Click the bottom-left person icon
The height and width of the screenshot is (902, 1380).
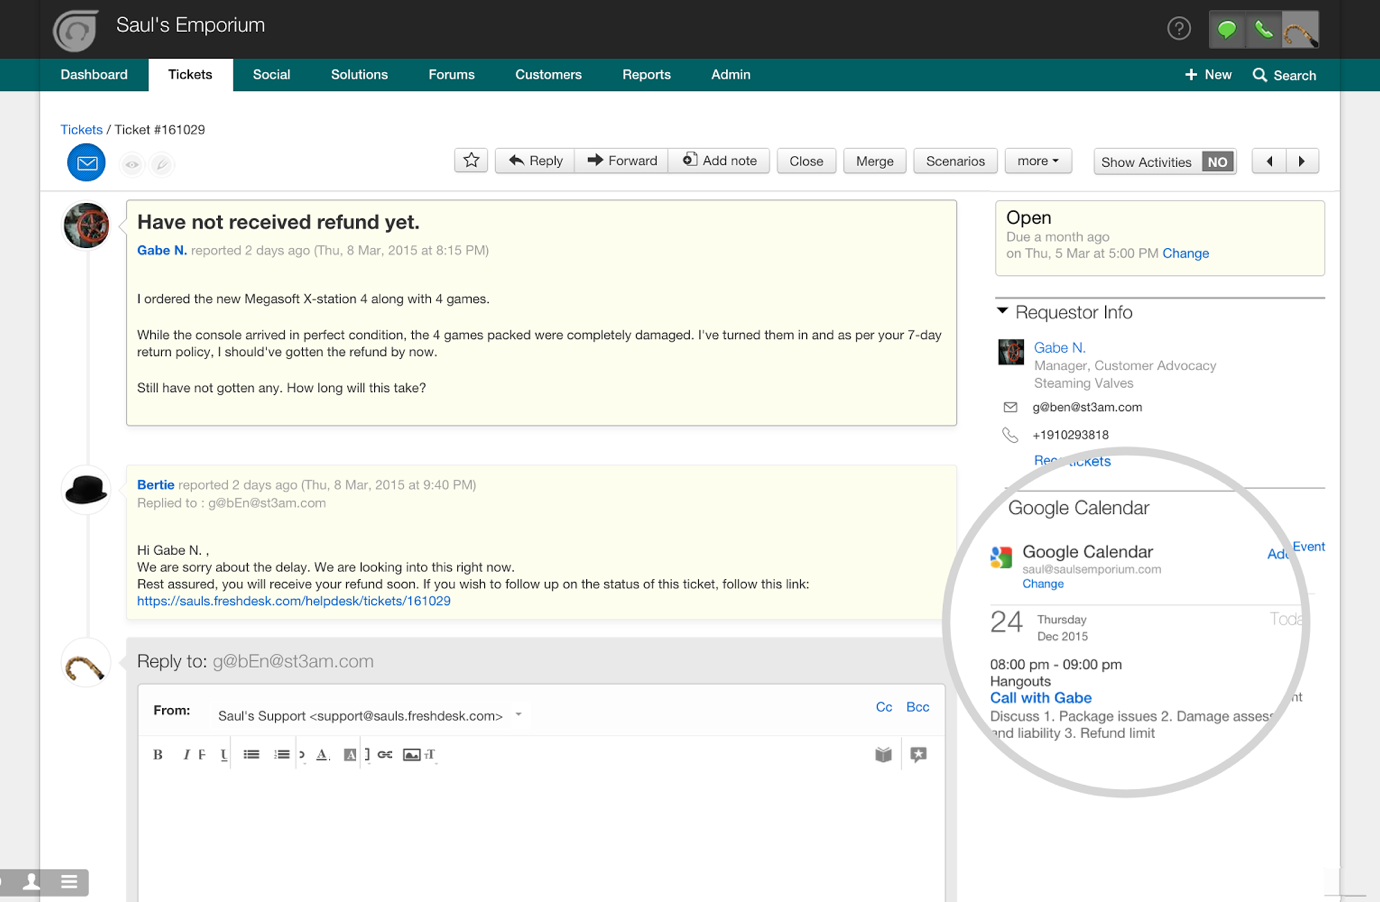[32, 882]
